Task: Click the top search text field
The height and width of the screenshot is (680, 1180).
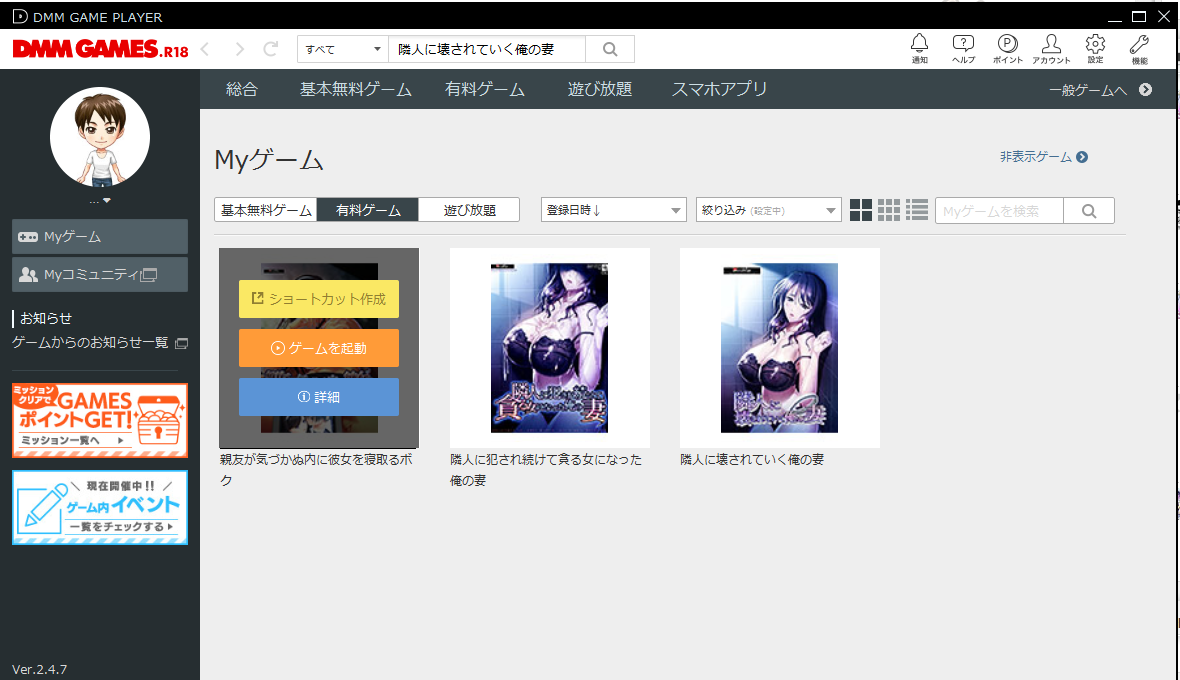Action: [x=487, y=50]
